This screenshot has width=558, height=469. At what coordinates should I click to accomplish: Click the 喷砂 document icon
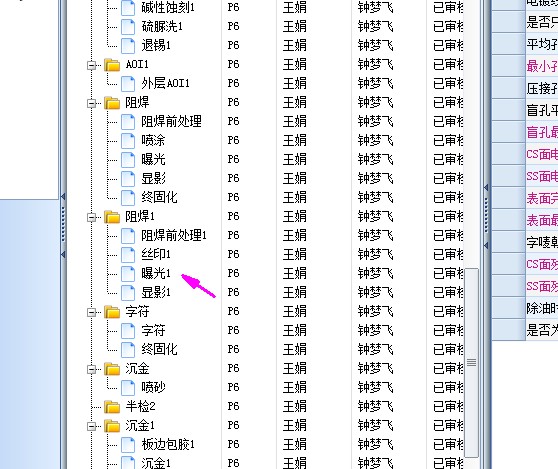pyautogui.click(x=128, y=387)
